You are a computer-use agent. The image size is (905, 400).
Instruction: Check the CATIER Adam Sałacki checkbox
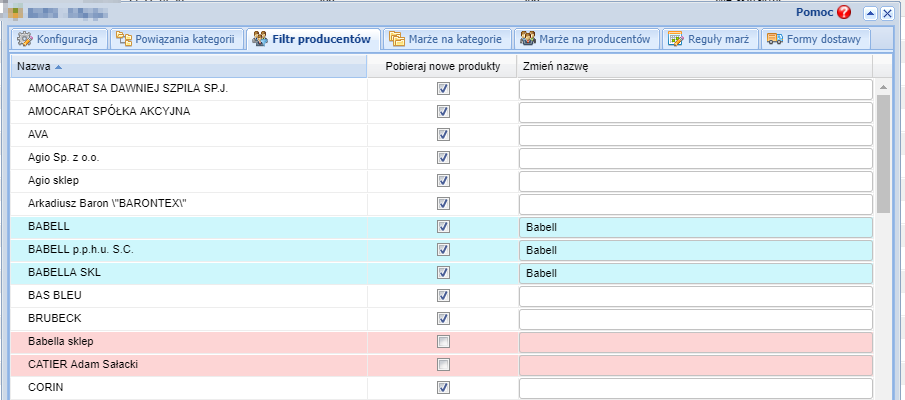(443, 365)
